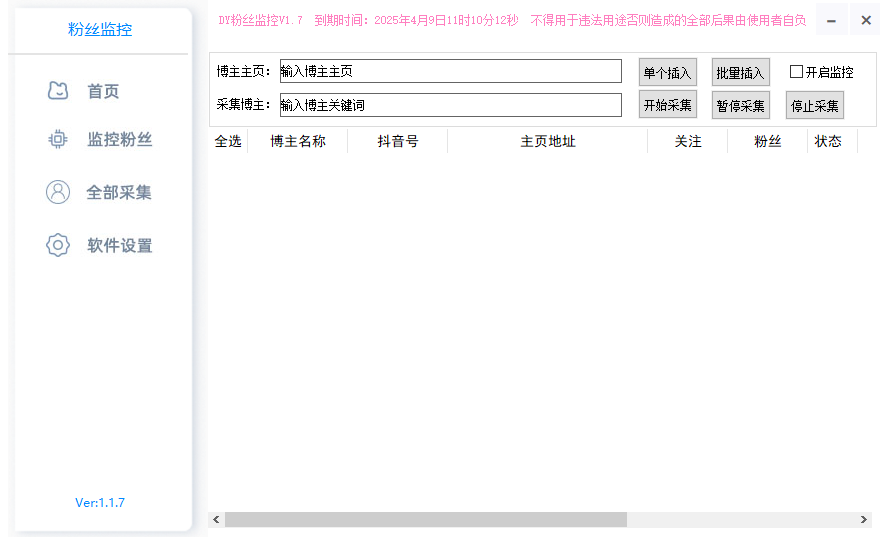Stop collection with 停止采集 button
883x537 pixels.
[814, 105]
